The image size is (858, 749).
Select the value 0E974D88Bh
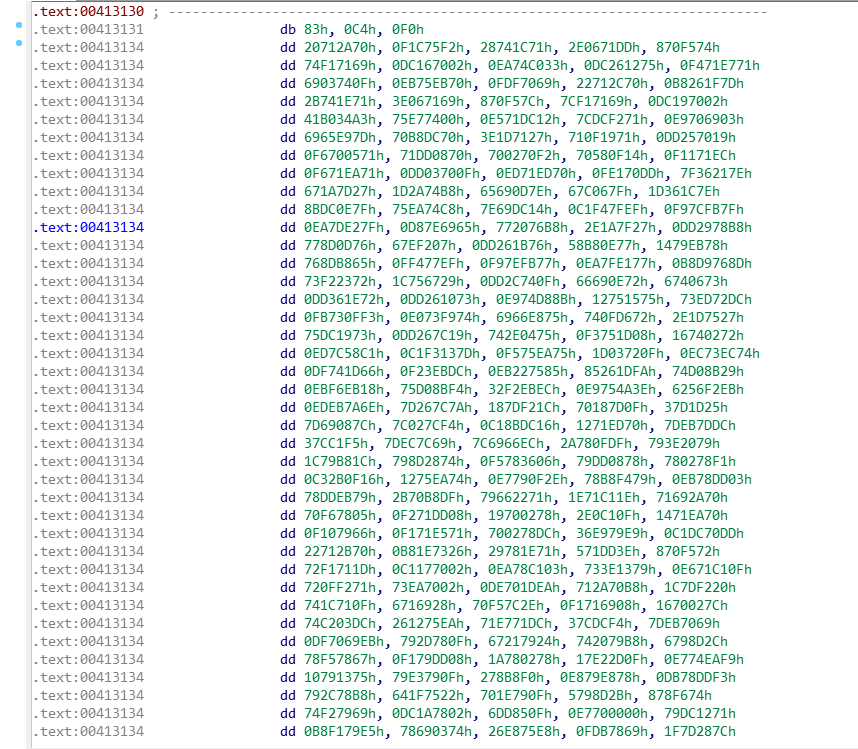[x=536, y=300]
